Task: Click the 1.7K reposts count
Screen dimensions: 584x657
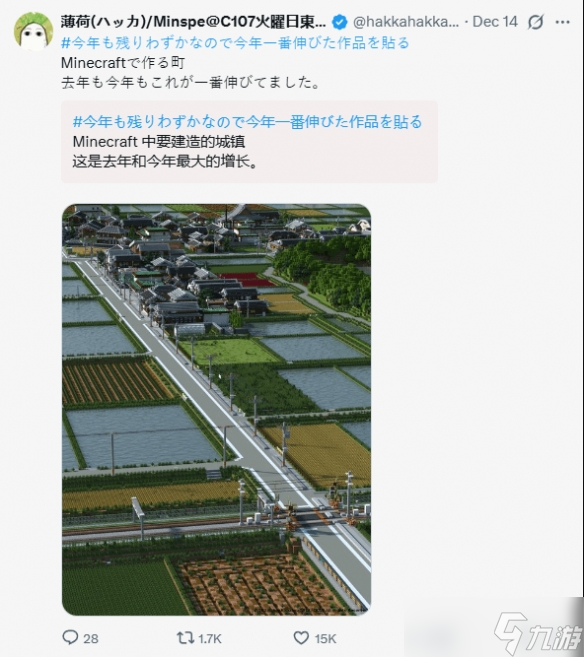Action: pos(209,639)
